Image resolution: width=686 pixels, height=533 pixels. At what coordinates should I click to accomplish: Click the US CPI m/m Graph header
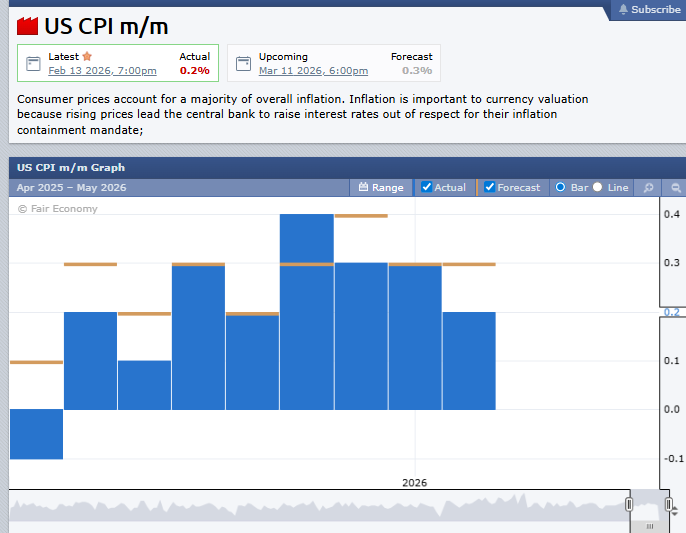click(71, 168)
